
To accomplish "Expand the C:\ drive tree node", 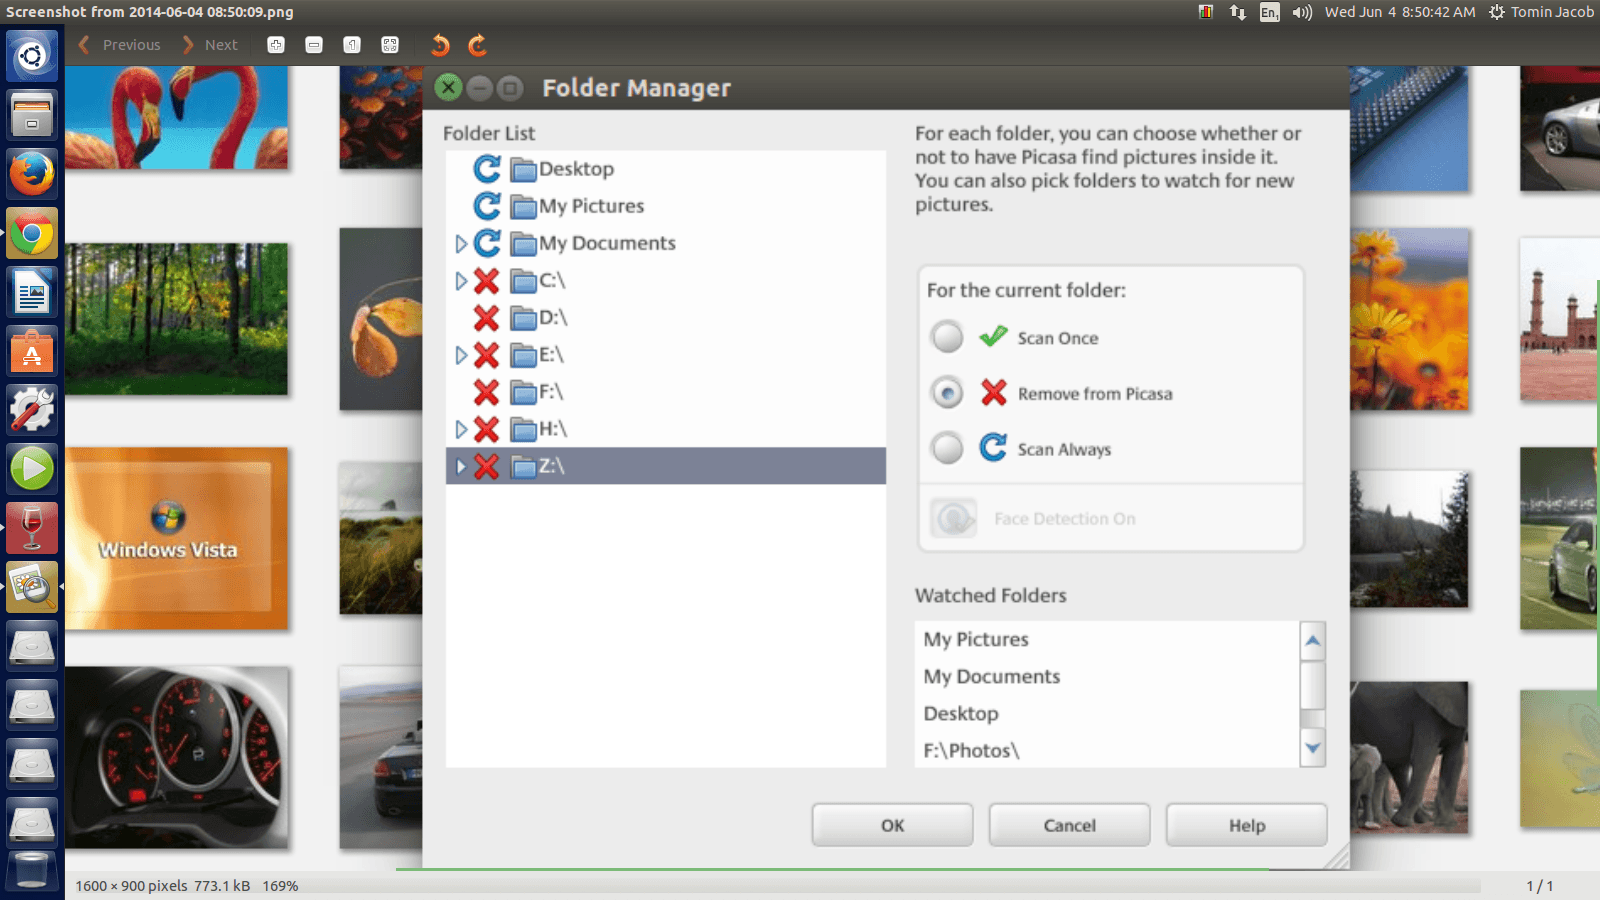I will click(461, 281).
